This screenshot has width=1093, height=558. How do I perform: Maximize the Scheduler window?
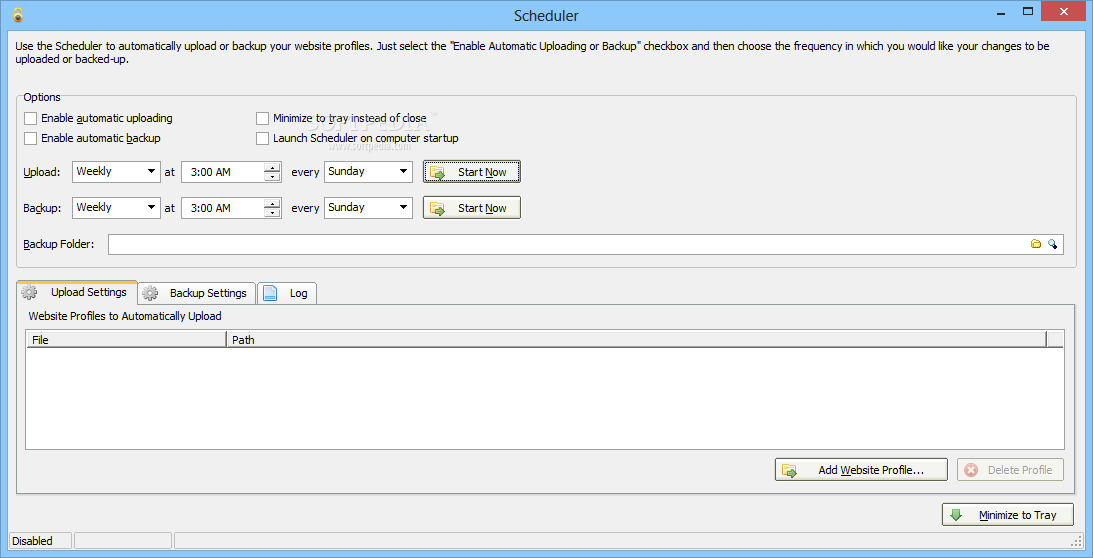(1027, 10)
